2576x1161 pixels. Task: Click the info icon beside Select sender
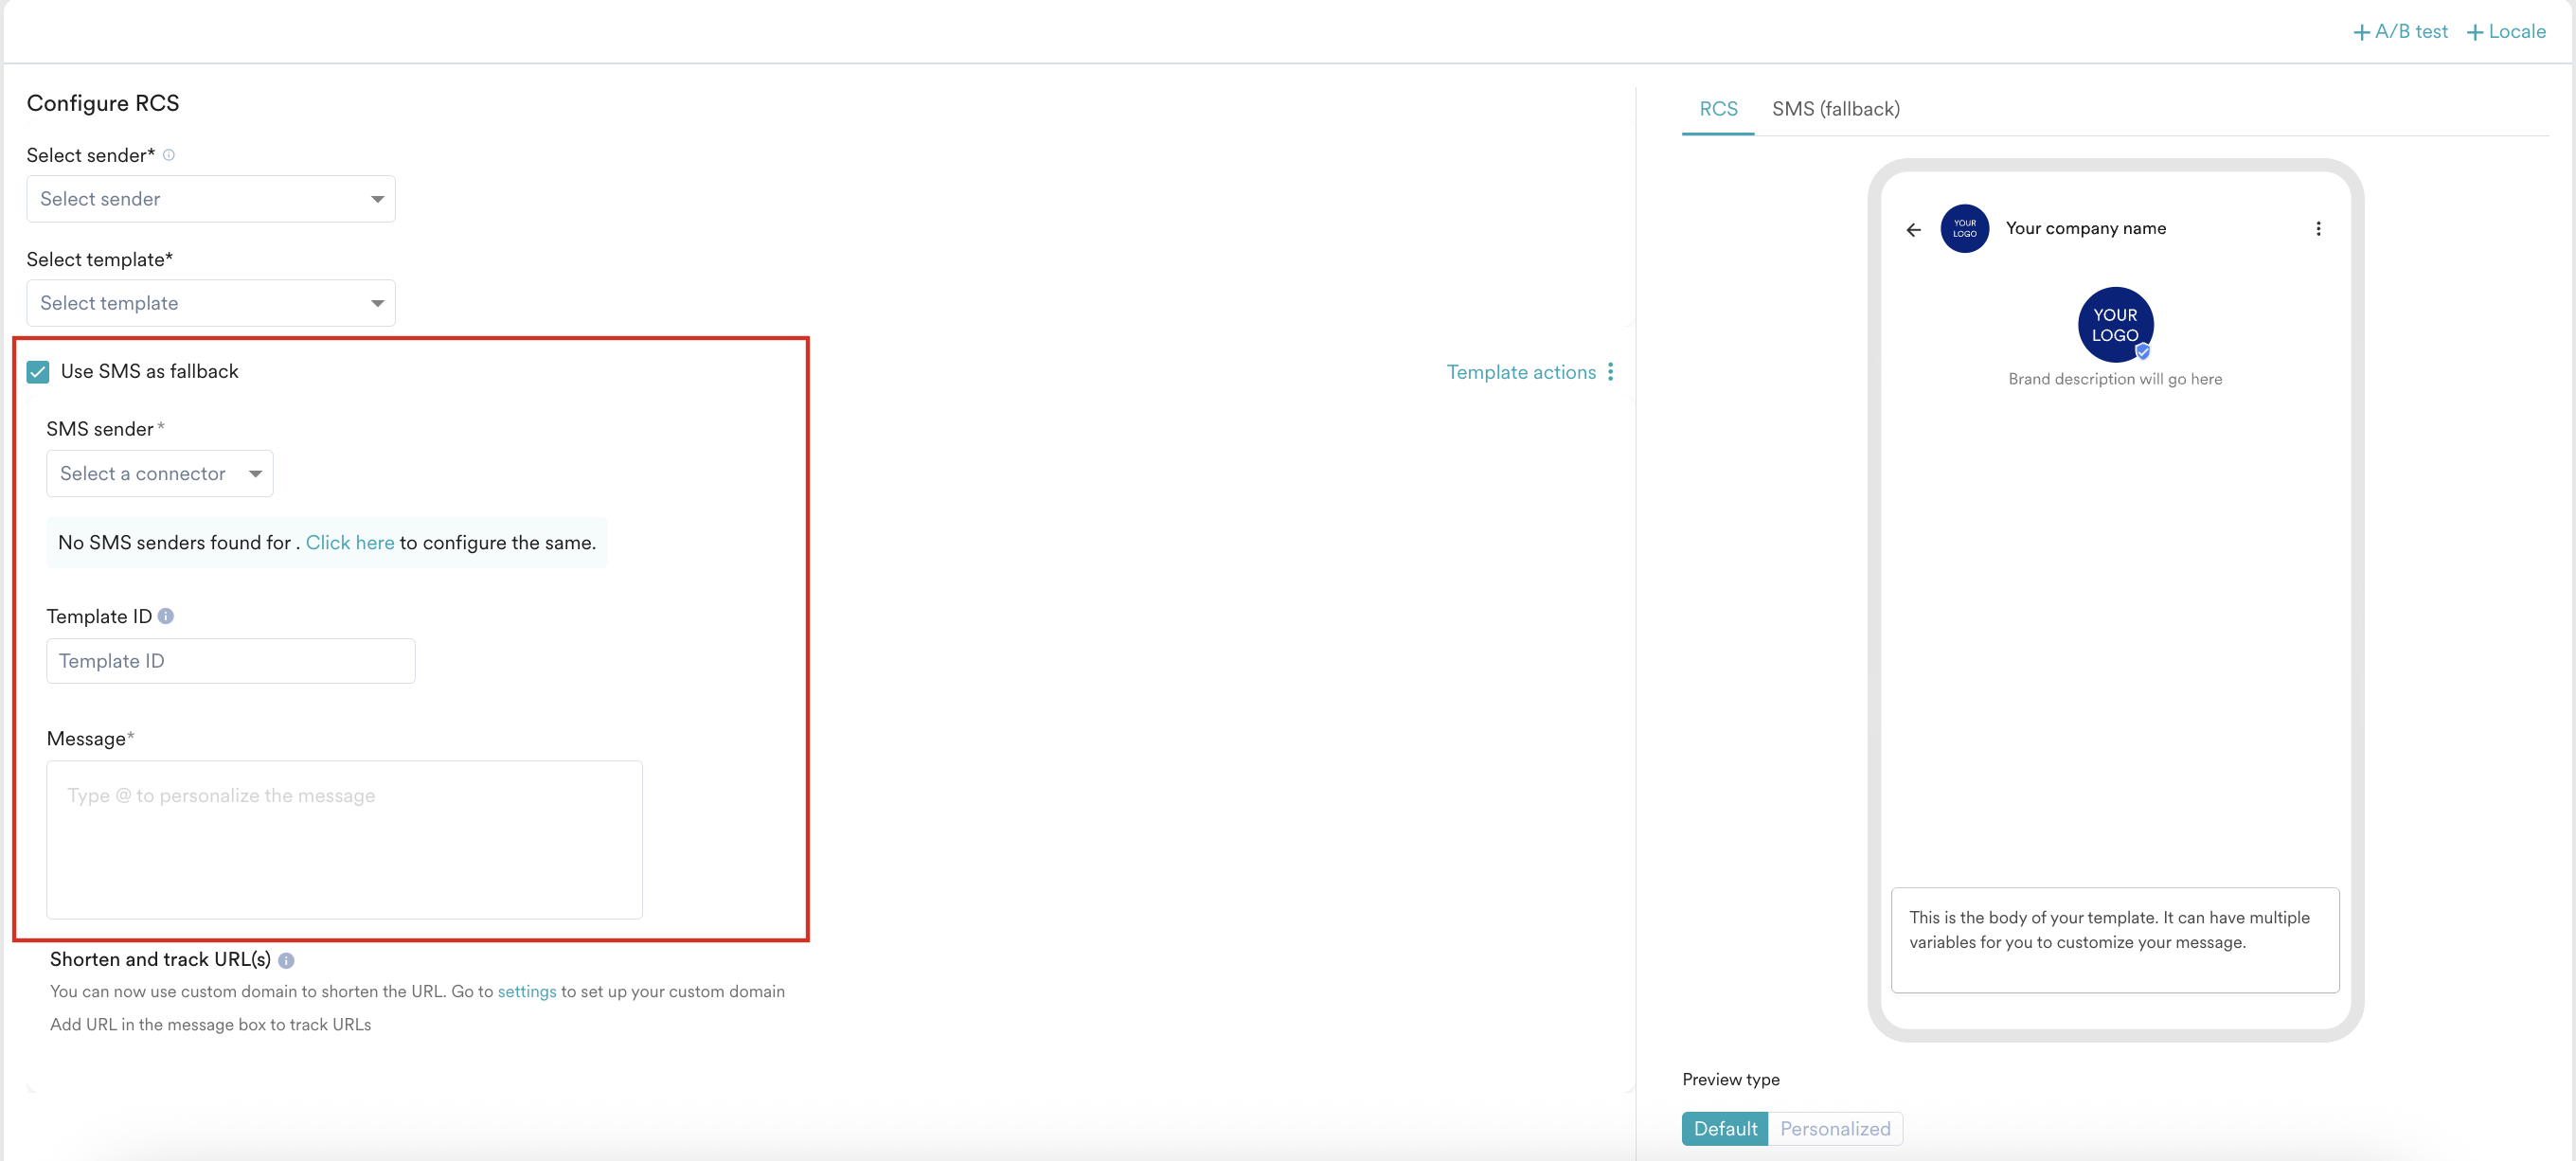pyautogui.click(x=169, y=155)
